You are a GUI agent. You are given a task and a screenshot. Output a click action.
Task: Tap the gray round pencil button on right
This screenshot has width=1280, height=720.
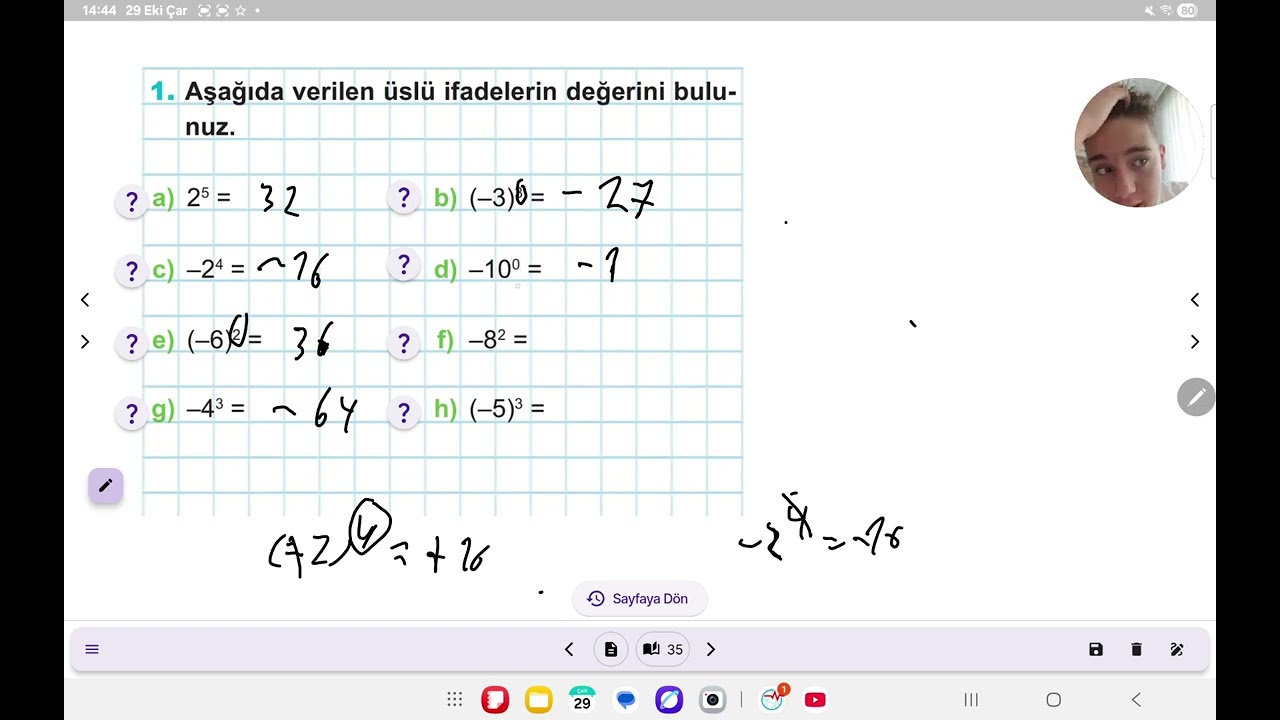pos(1196,398)
